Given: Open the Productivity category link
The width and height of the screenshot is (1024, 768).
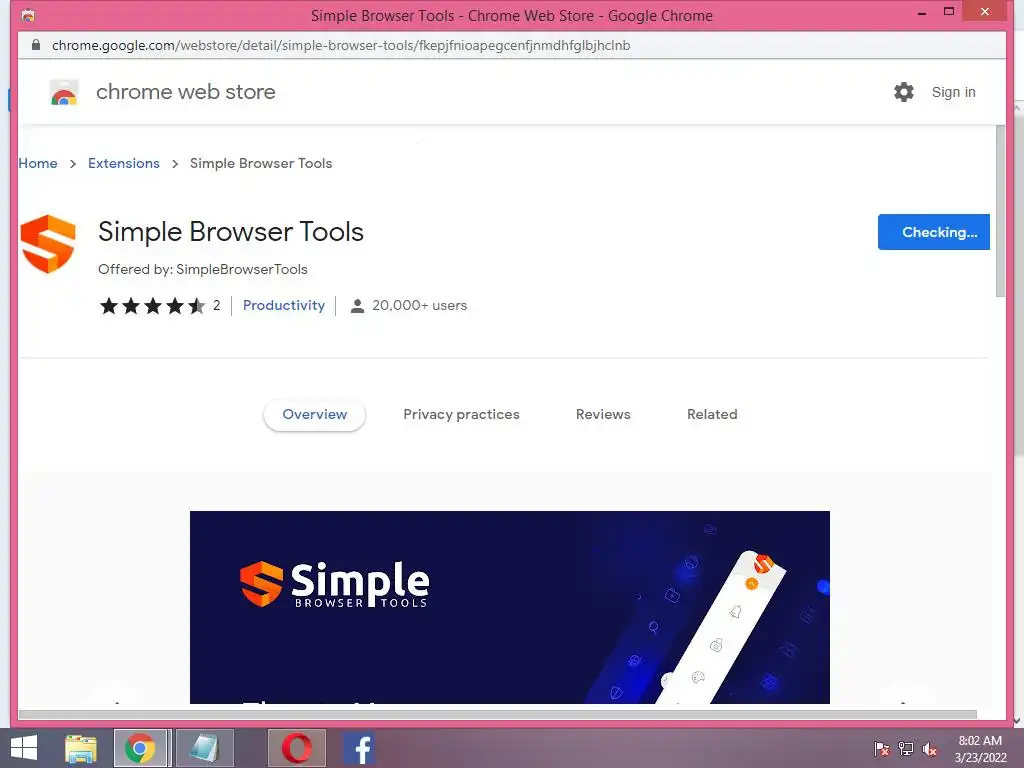Looking at the screenshot, I should point(283,305).
